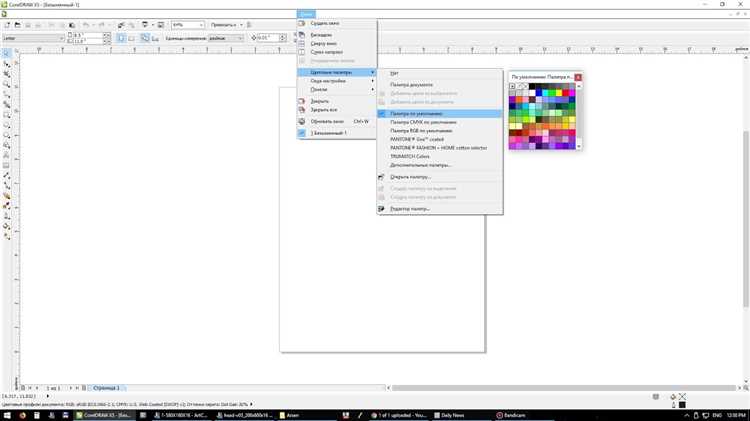Click the Palette Editor icon
Viewport: 750px width, 421px height.
[x=381, y=209]
